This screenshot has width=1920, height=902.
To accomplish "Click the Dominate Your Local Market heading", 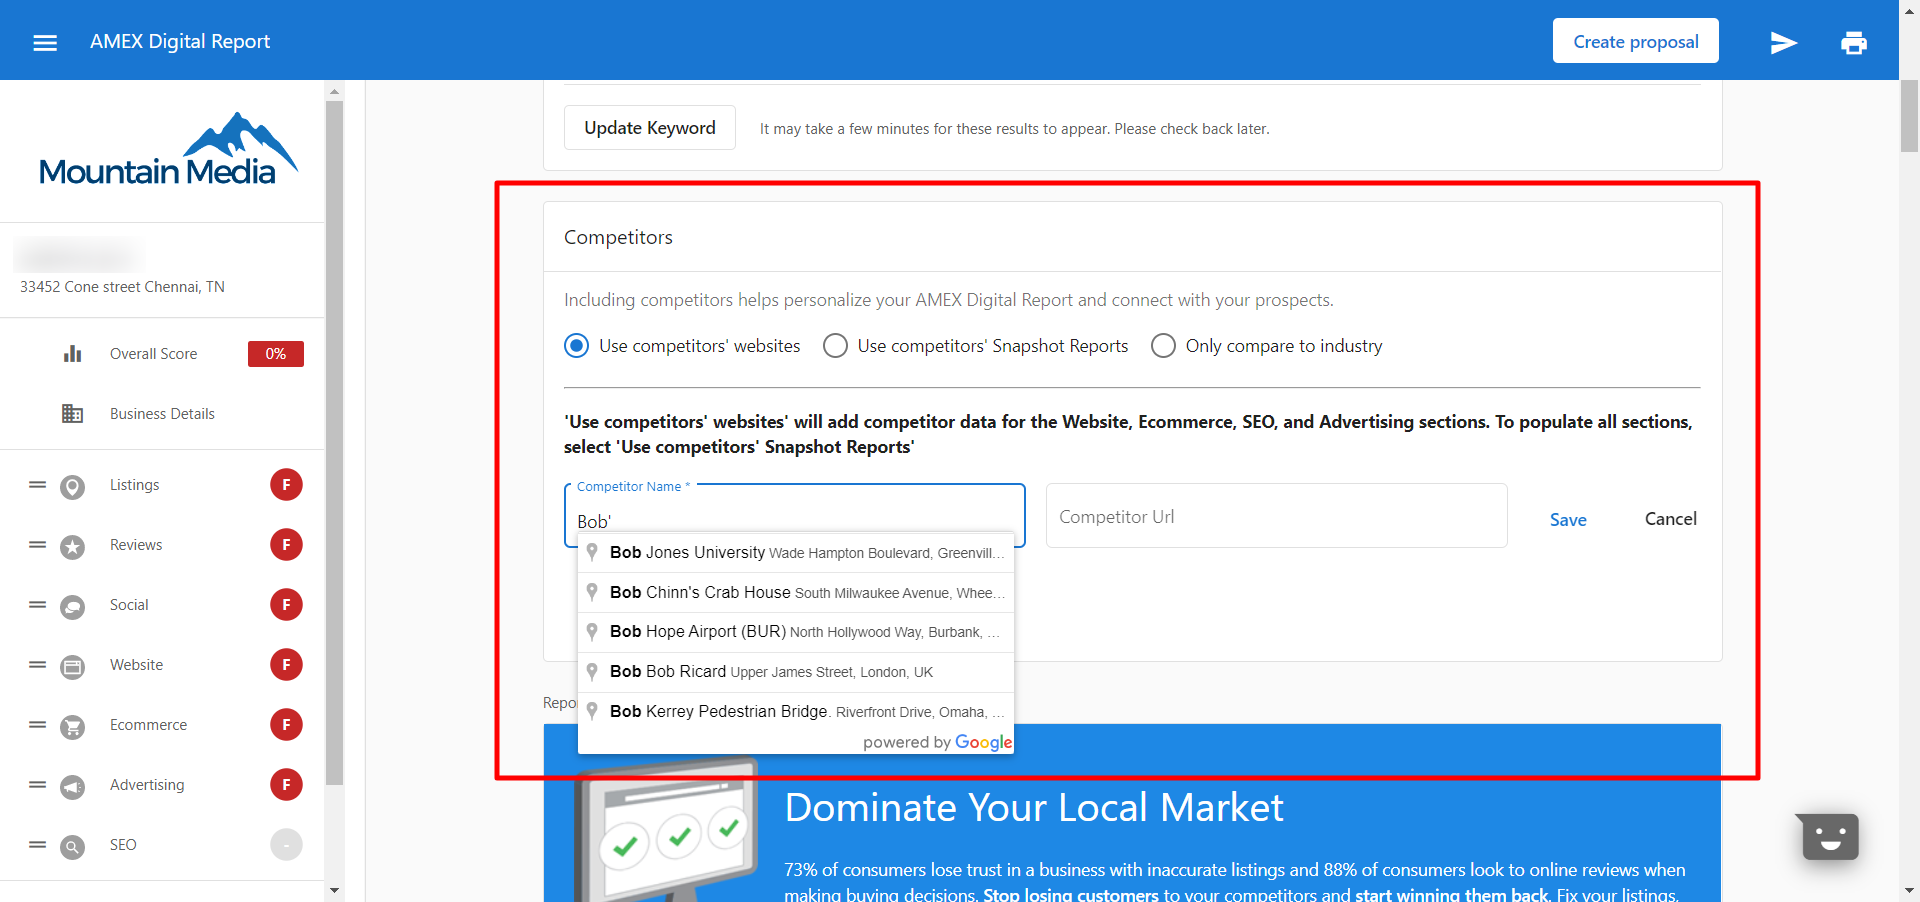I will [x=1034, y=807].
